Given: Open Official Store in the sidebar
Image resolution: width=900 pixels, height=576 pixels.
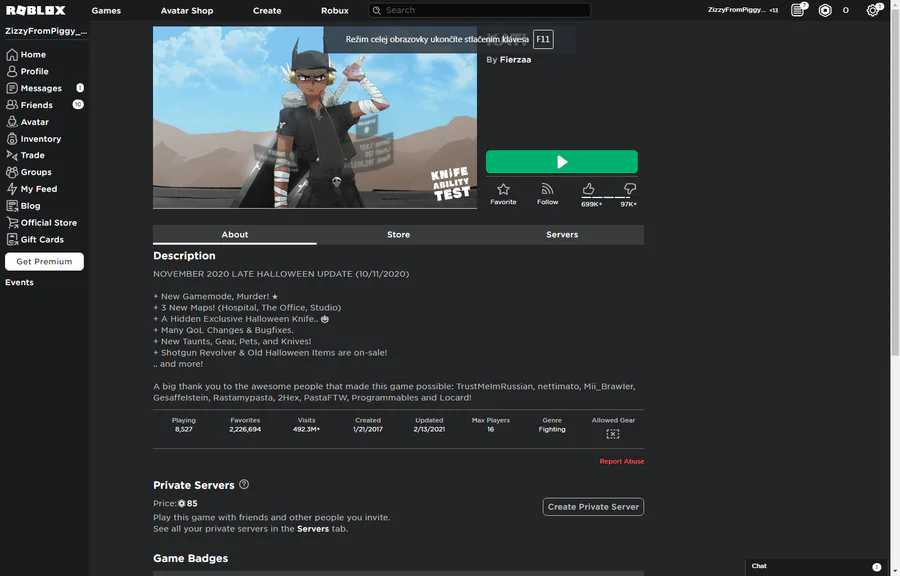Looking at the screenshot, I should [x=41, y=223].
